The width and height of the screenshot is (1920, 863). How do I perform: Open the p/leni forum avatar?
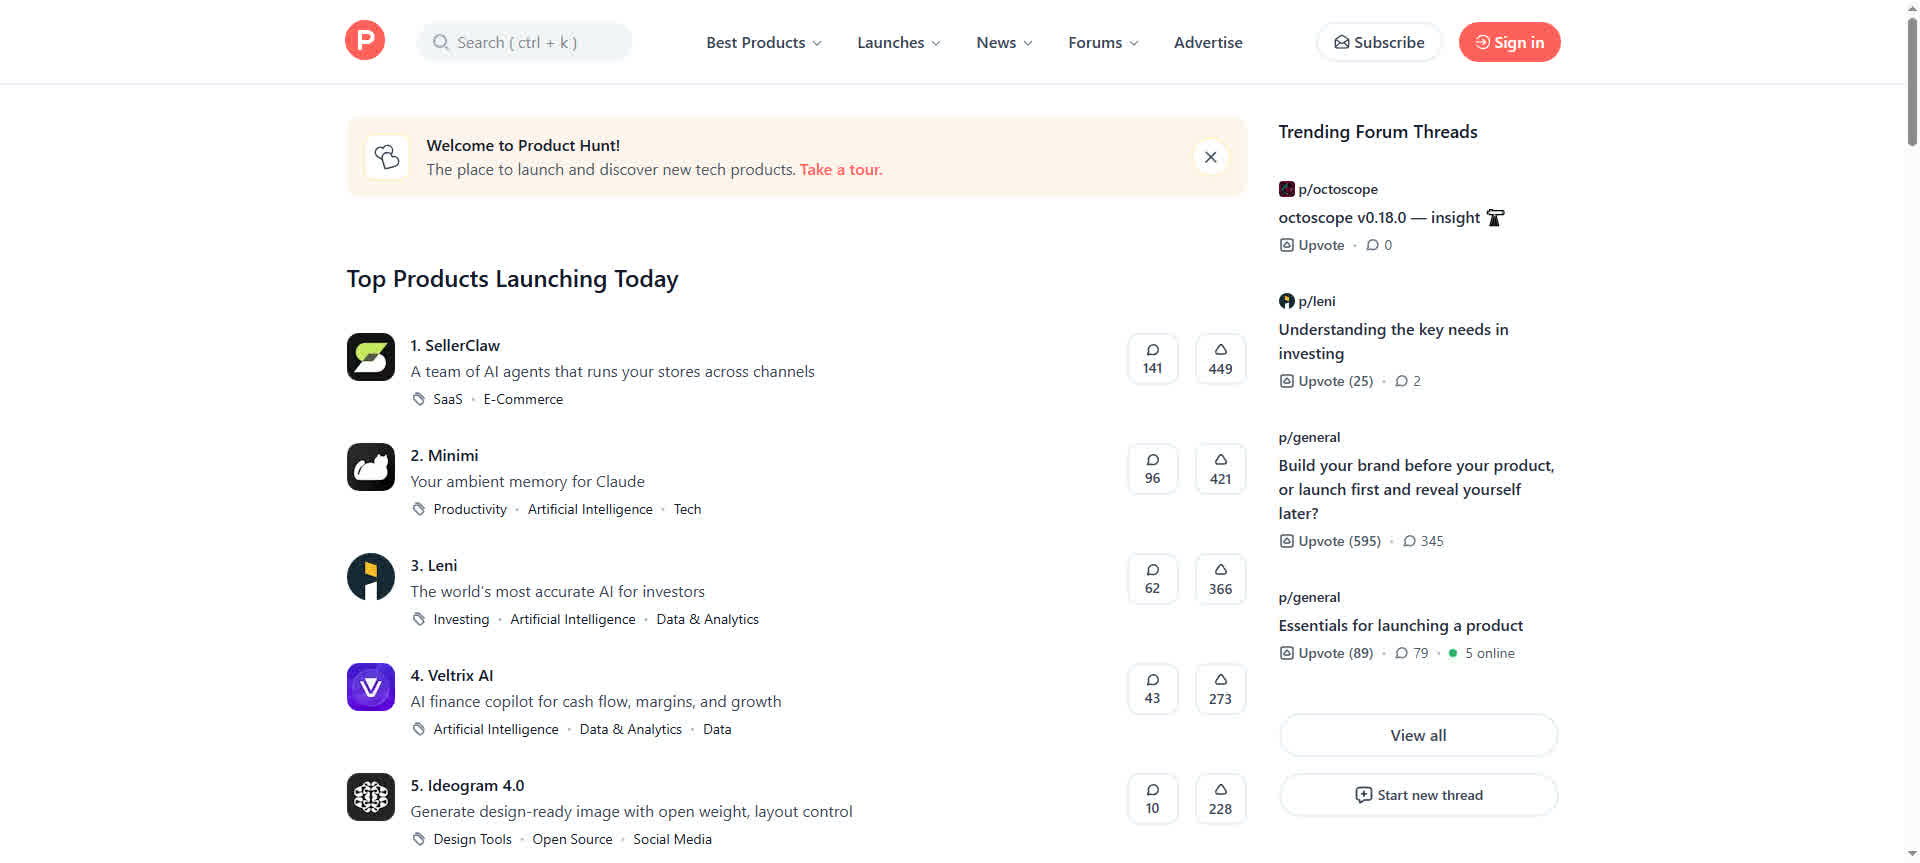pyautogui.click(x=1287, y=301)
